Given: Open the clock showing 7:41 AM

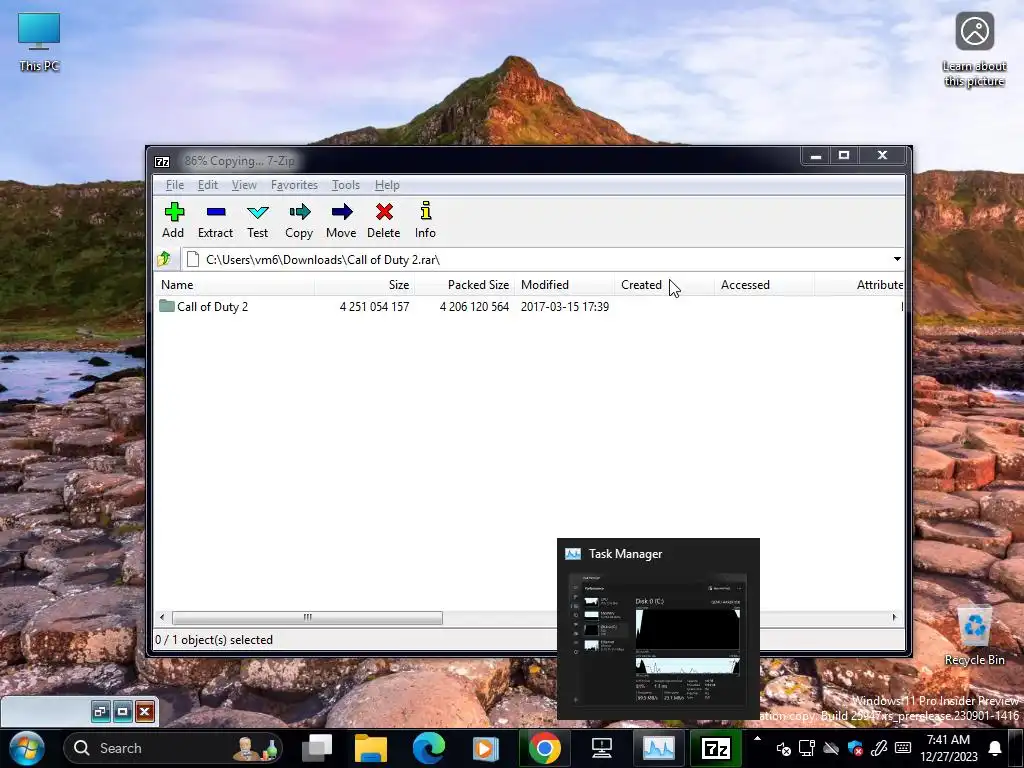Looking at the screenshot, I should (x=948, y=748).
